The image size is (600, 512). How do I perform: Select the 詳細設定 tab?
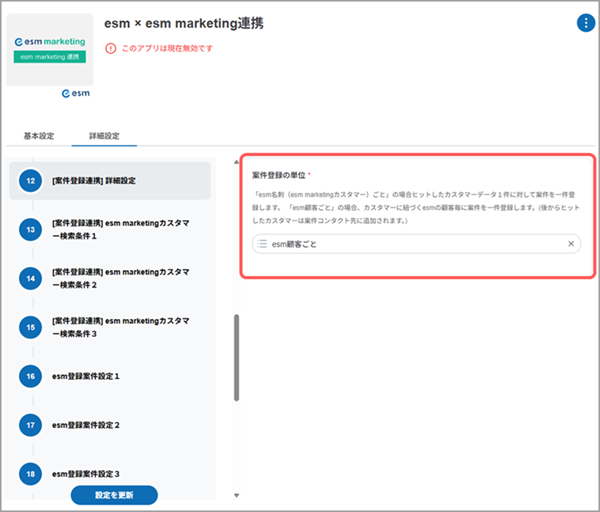tap(106, 135)
